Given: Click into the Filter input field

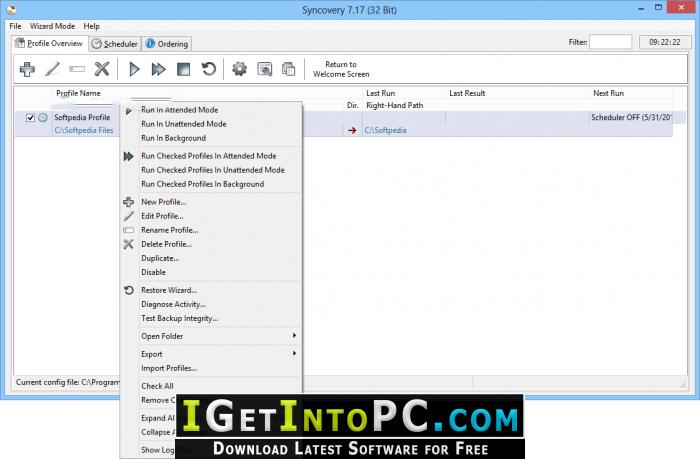Looking at the screenshot, I should 611,42.
